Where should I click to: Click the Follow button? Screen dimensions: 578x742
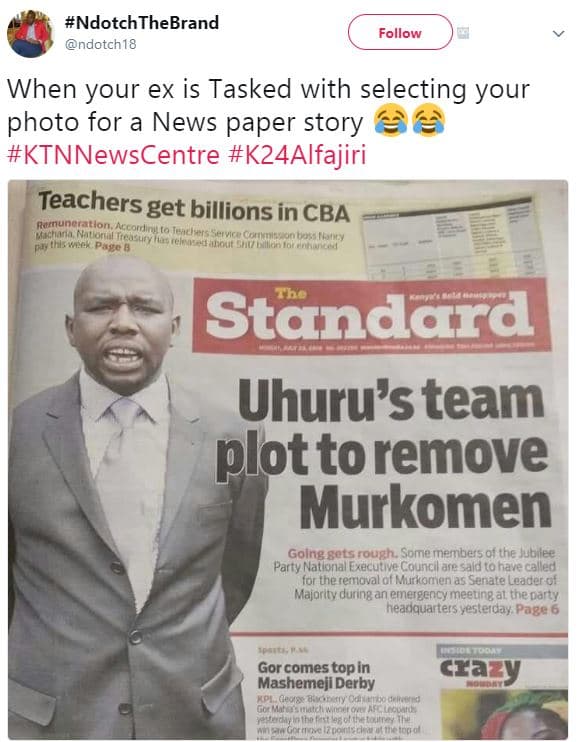click(400, 32)
